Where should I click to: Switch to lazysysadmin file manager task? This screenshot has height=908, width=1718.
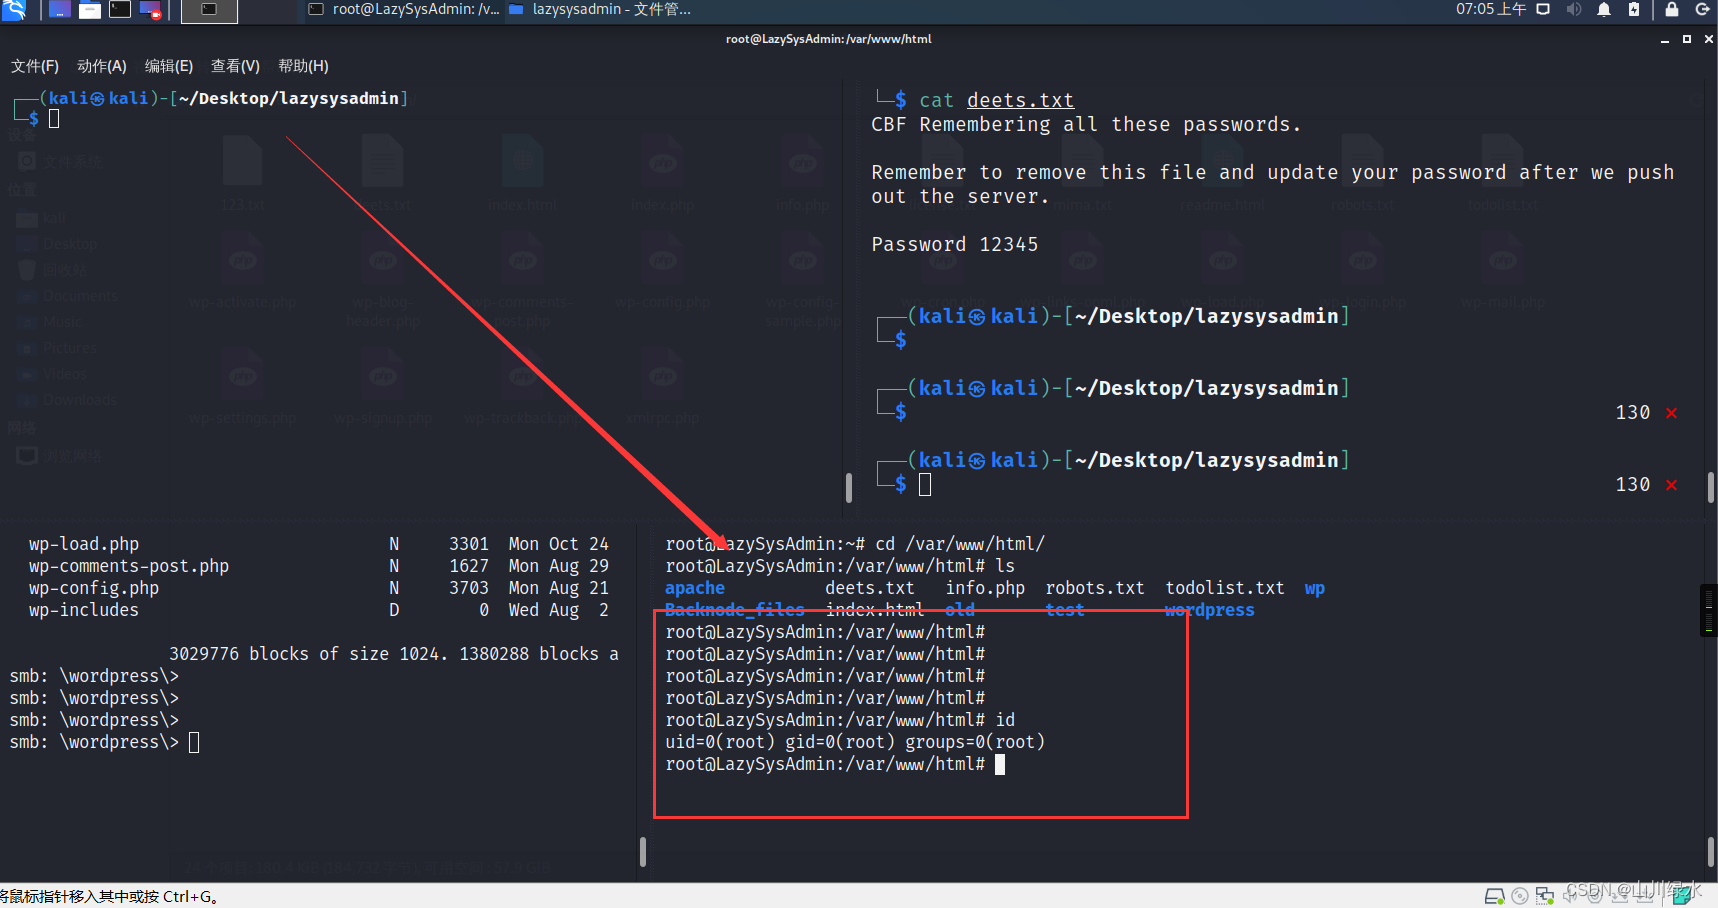pos(599,10)
